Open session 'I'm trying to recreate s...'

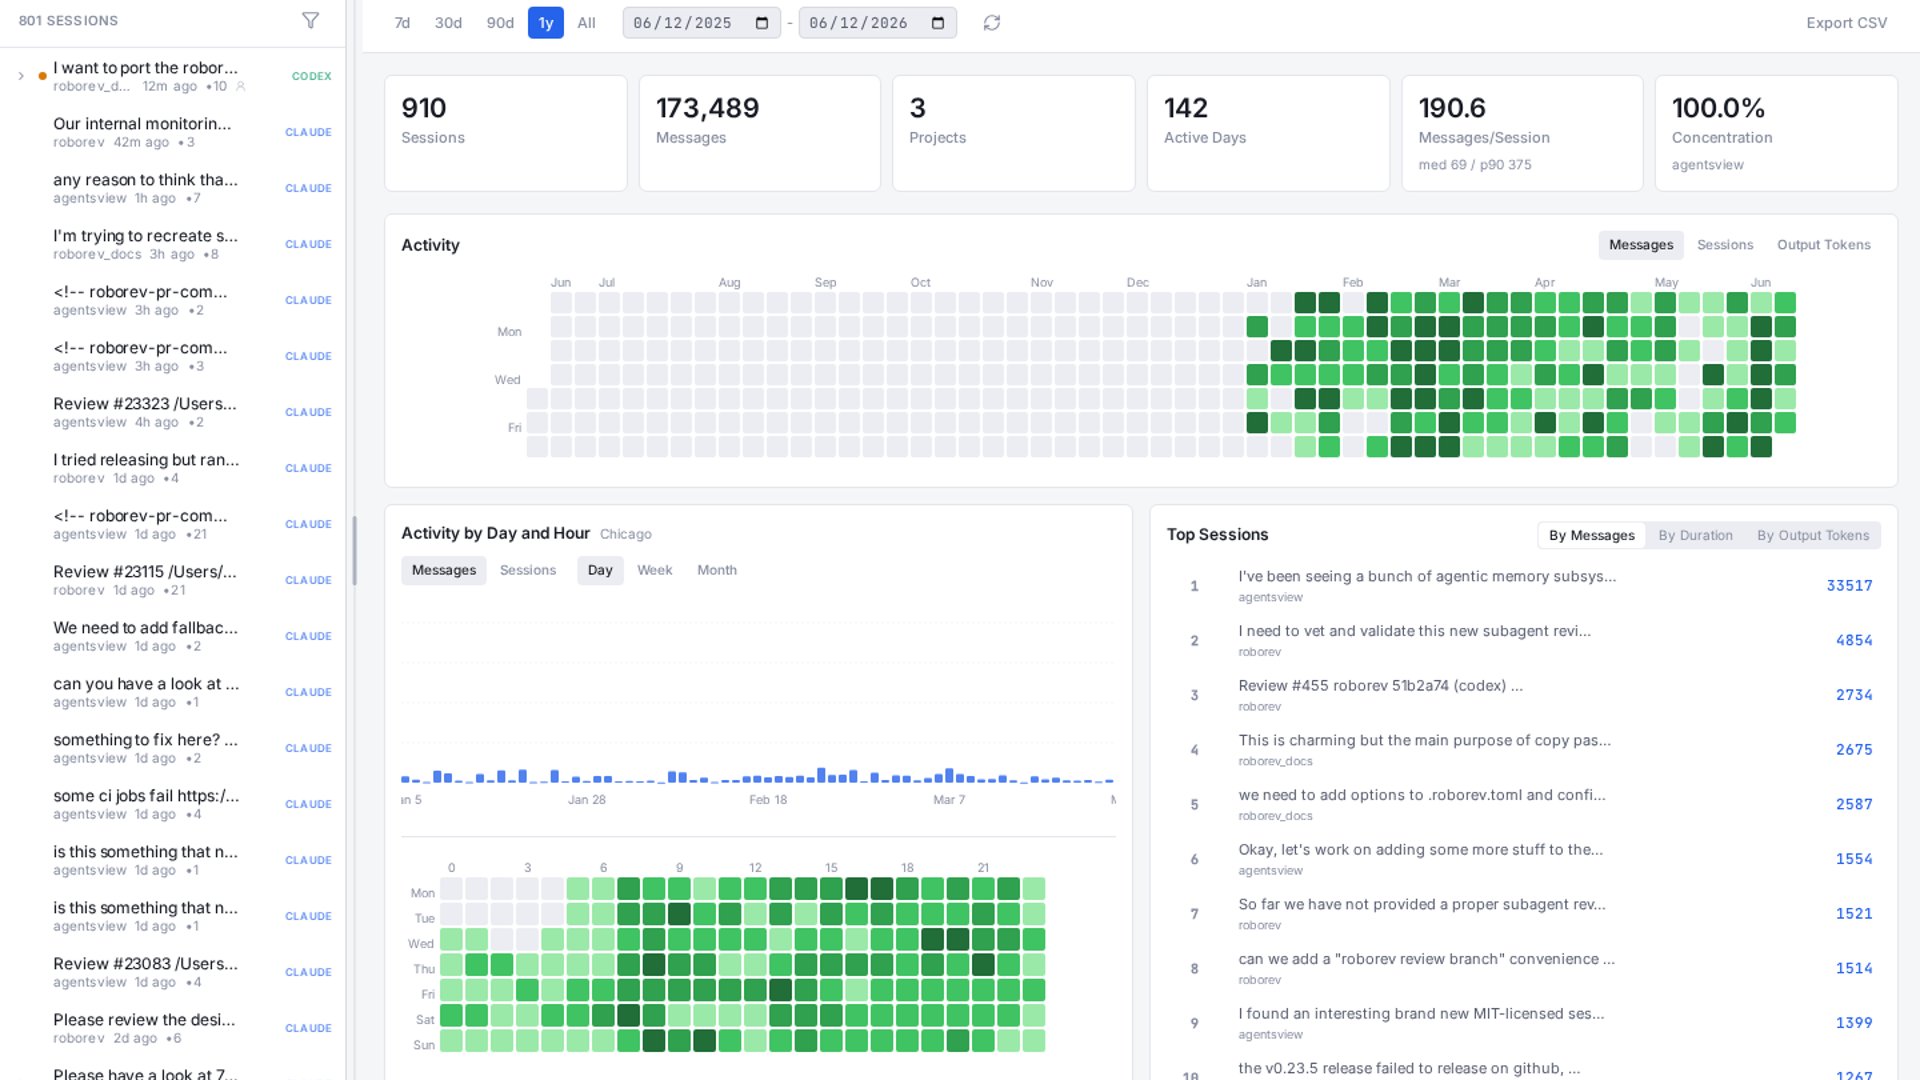click(x=173, y=244)
